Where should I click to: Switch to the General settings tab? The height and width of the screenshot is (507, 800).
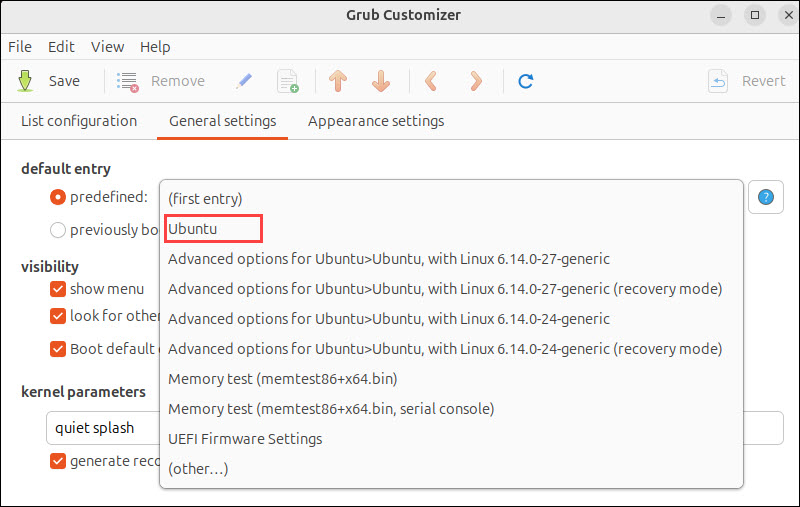pos(222,121)
